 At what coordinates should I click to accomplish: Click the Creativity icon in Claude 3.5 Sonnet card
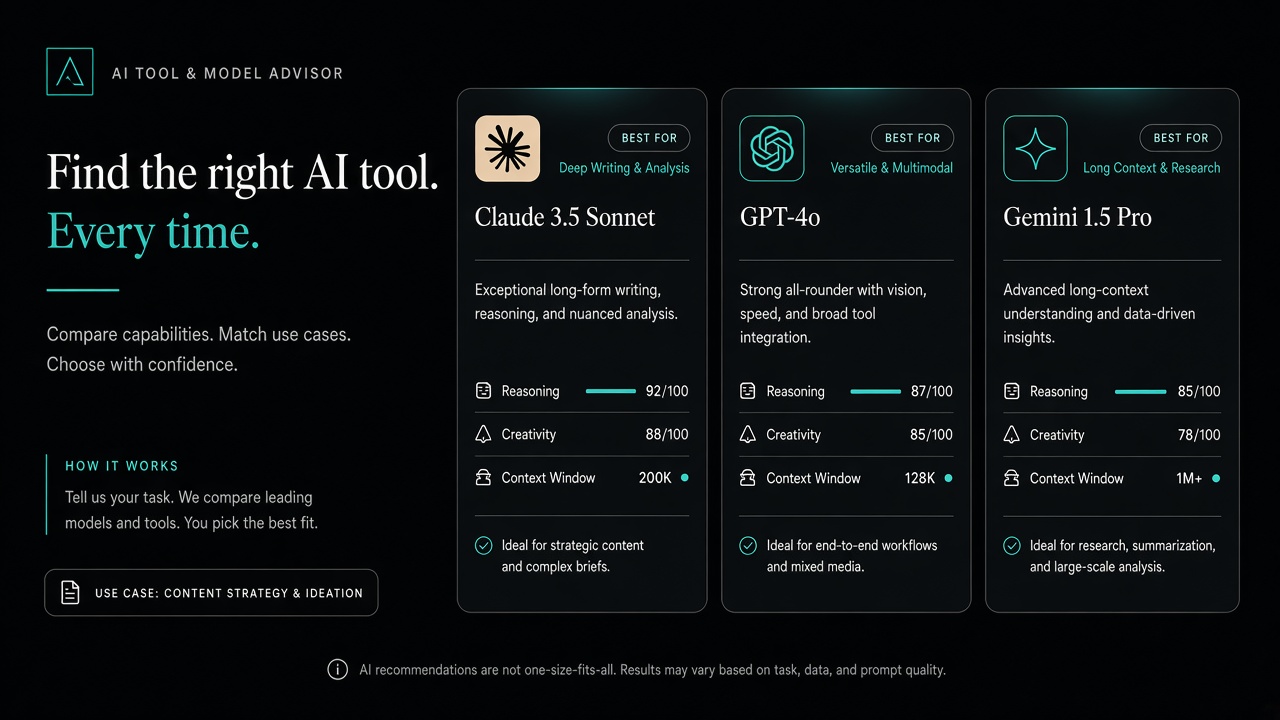pyautogui.click(x=484, y=434)
